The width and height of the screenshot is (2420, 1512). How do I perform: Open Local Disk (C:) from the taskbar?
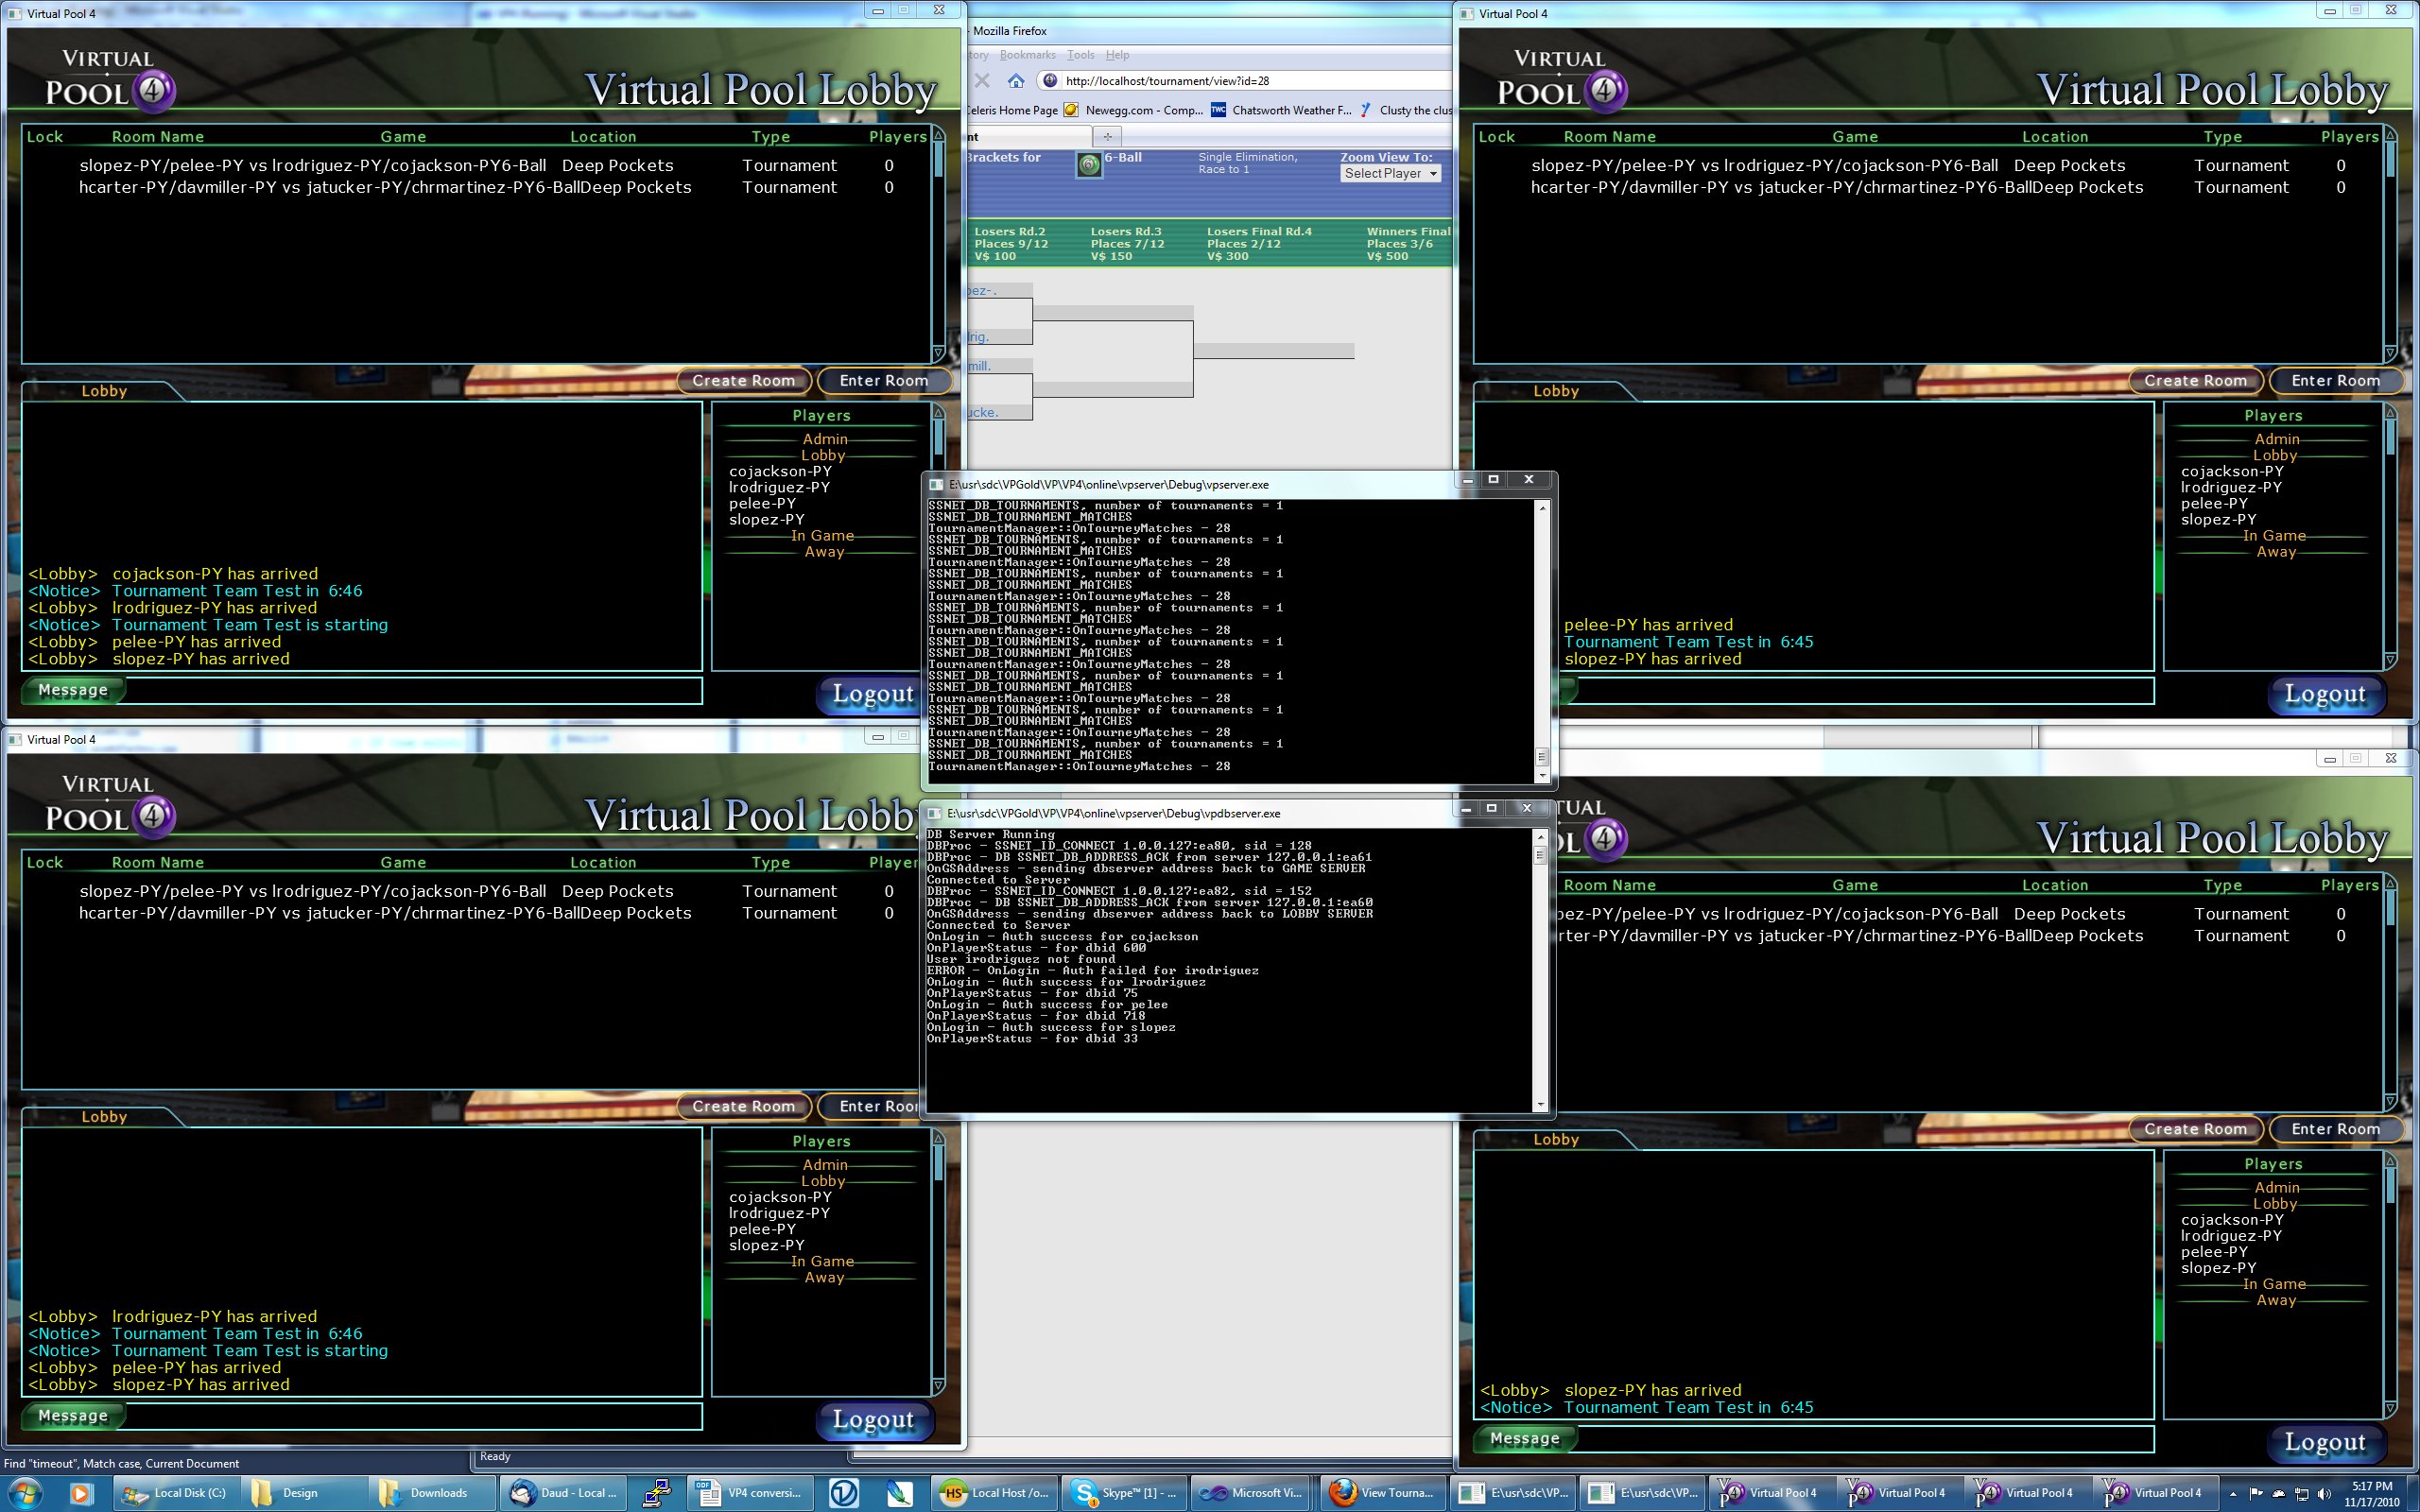175,1493
